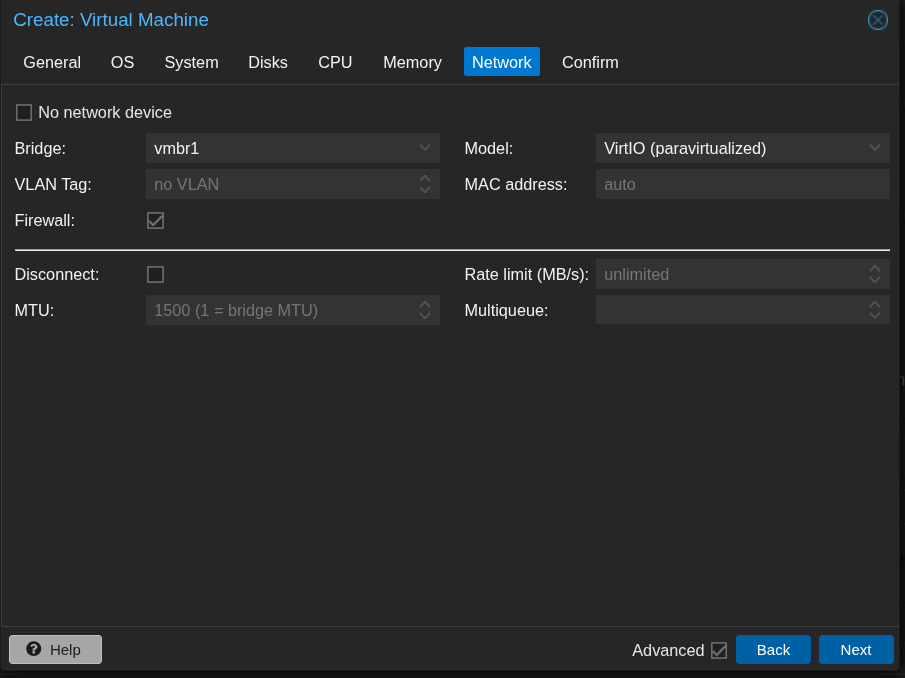Image resolution: width=905 pixels, height=678 pixels.
Task: Check the No network device checkbox
Action: point(24,113)
